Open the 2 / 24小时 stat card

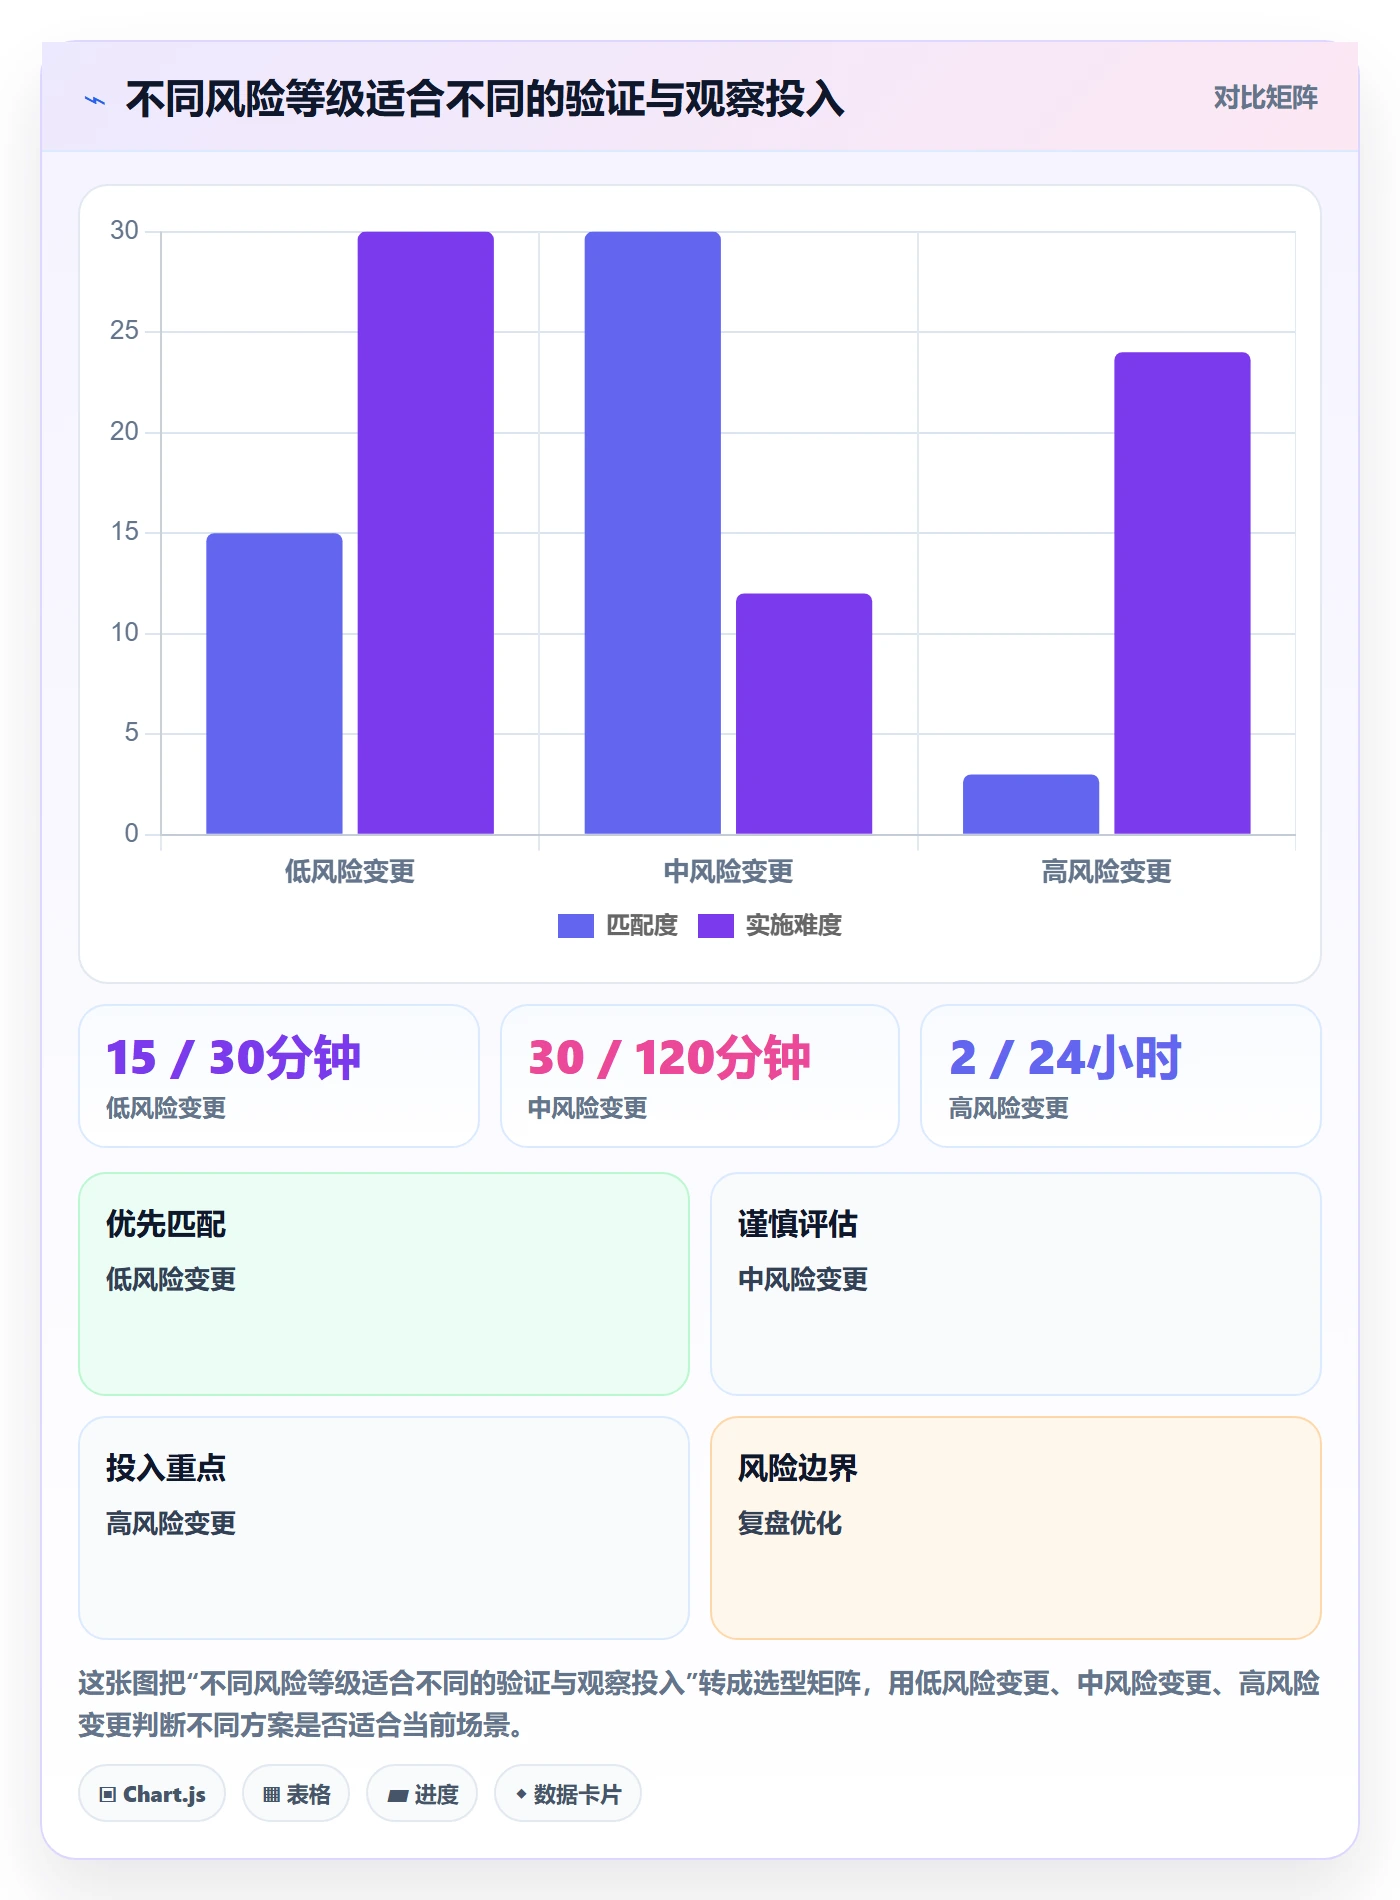pyautogui.click(x=1121, y=1076)
